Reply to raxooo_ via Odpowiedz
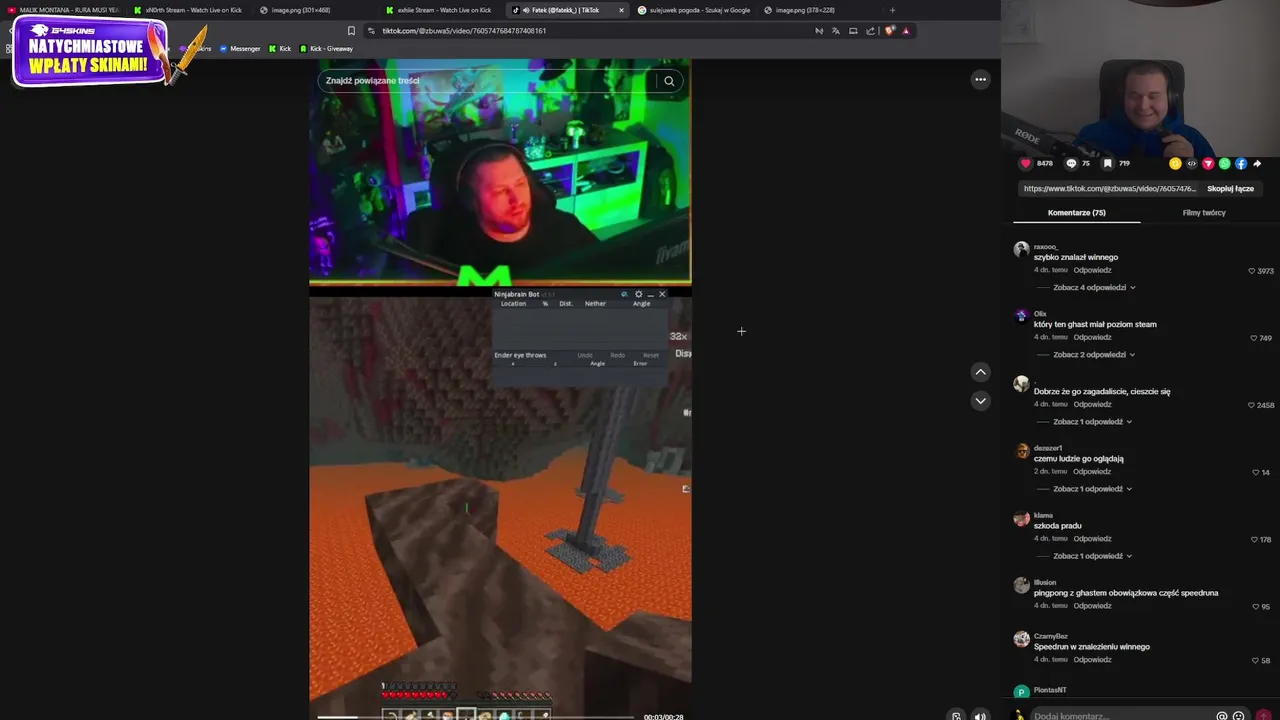1280x720 pixels. click(x=1092, y=270)
